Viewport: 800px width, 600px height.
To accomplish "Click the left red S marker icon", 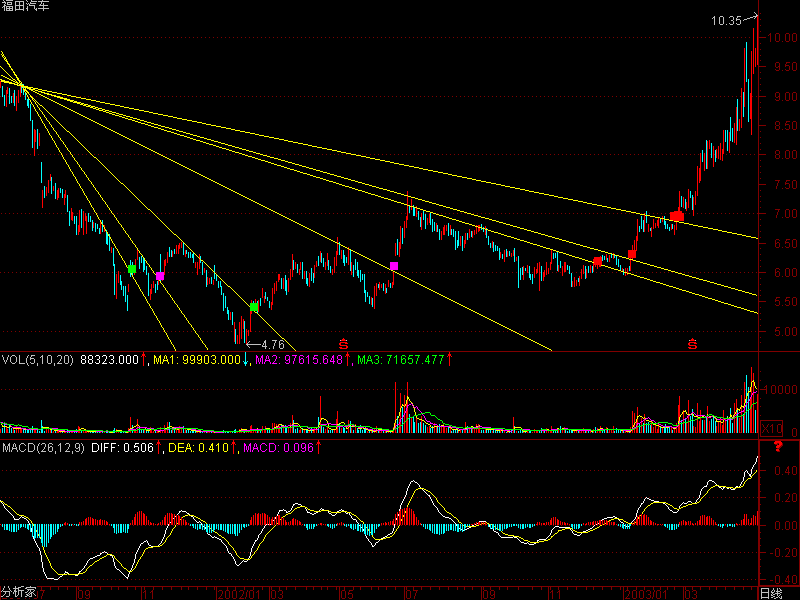I will pyautogui.click(x=344, y=343).
